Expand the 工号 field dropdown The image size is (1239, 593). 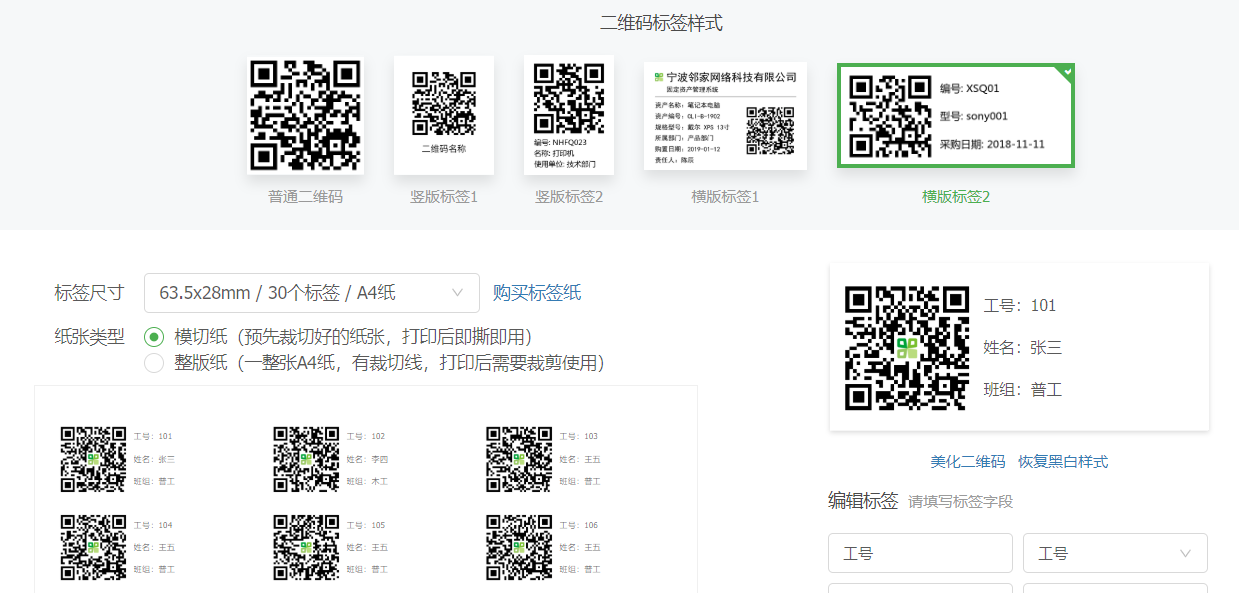coord(1115,553)
